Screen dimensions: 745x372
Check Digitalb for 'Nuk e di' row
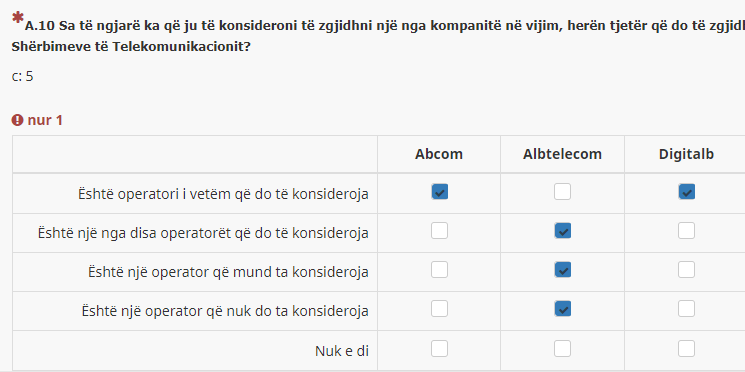point(687,349)
